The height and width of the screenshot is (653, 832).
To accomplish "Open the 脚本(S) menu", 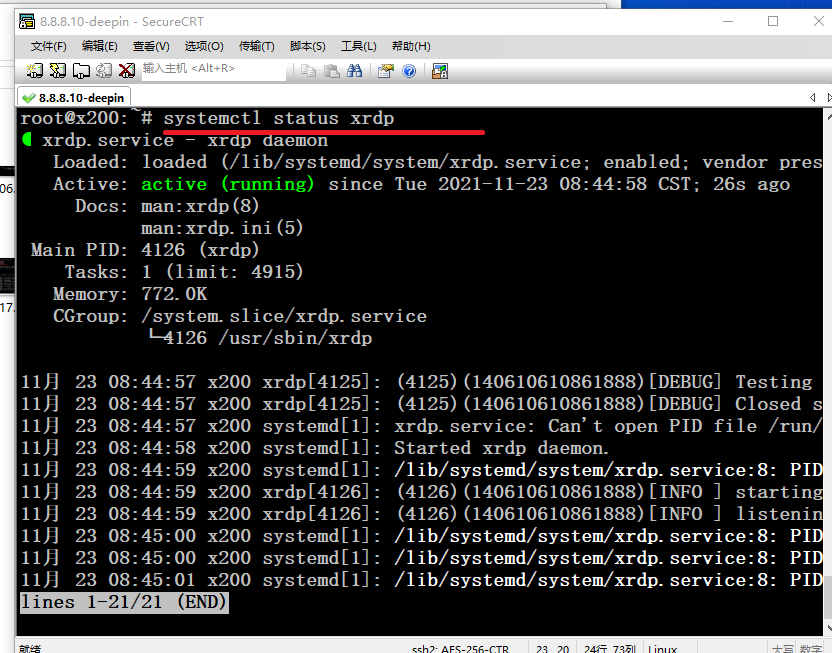I will (308, 46).
